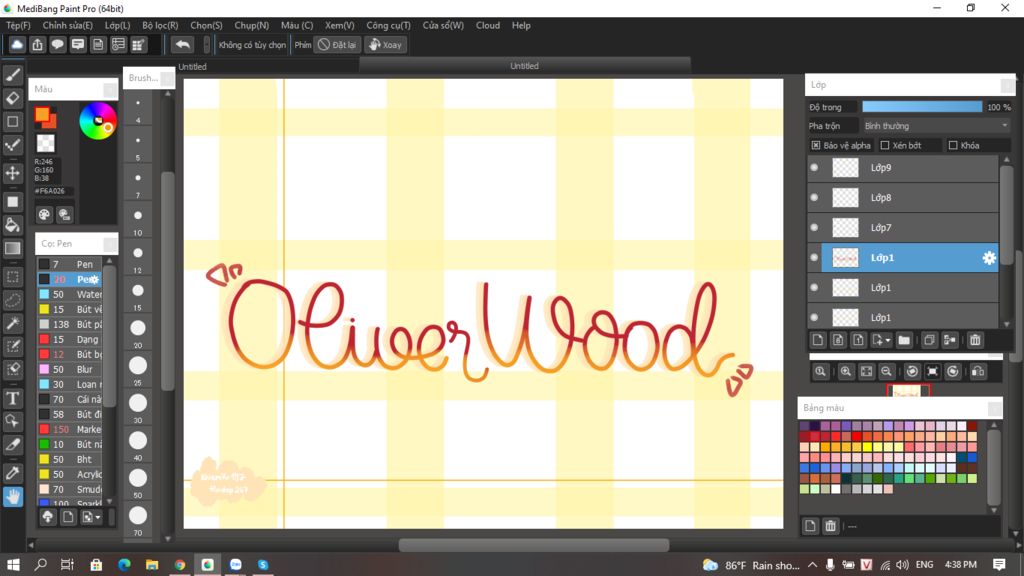The height and width of the screenshot is (576, 1024).
Task: Open the brush add-options dropdown below brush list
Action: (x=91, y=517)
